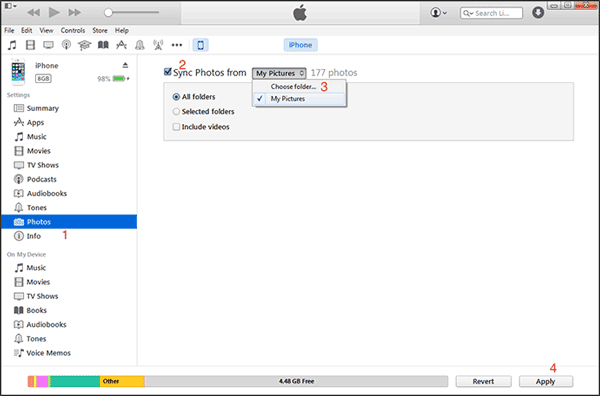Adjust the volume slider

131,13
